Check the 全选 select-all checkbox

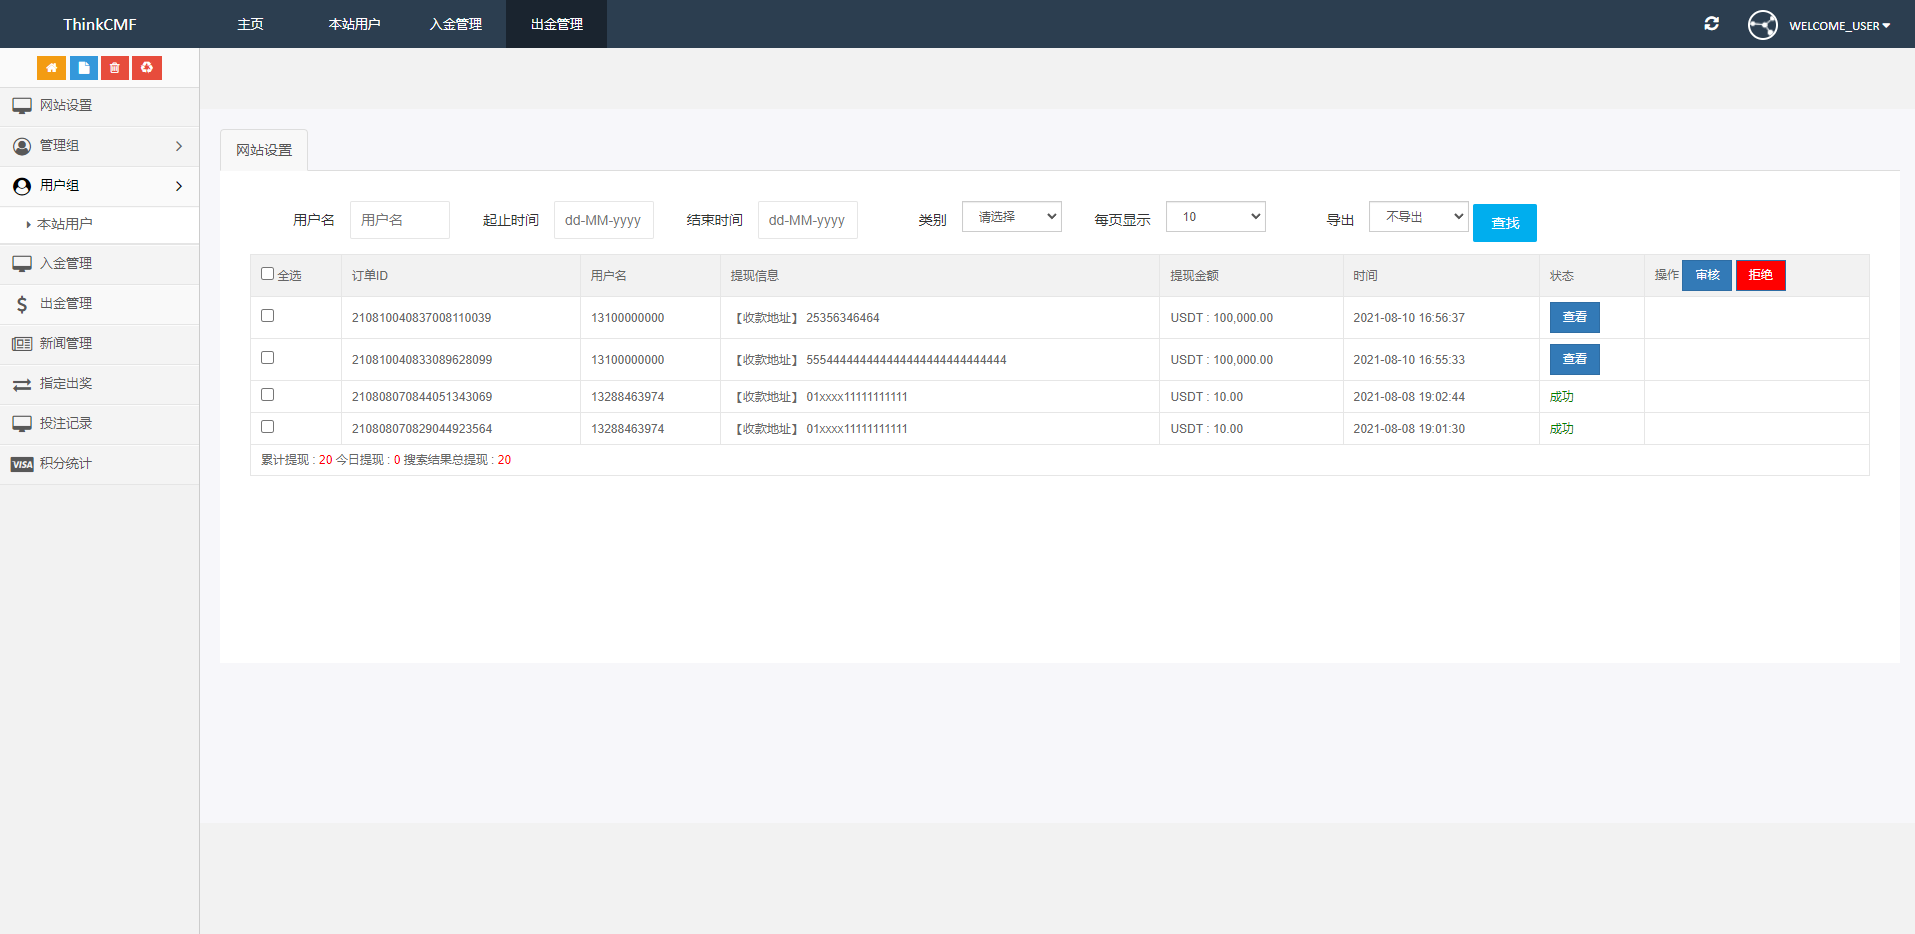point(267,272)
